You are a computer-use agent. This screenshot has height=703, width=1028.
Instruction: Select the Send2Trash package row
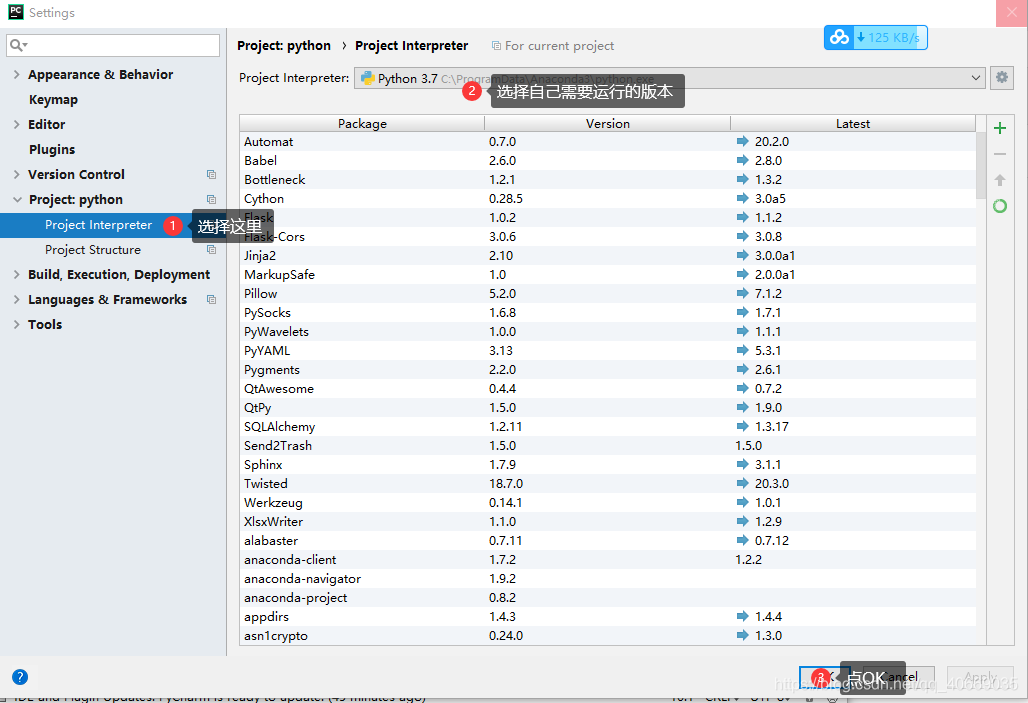608,445
